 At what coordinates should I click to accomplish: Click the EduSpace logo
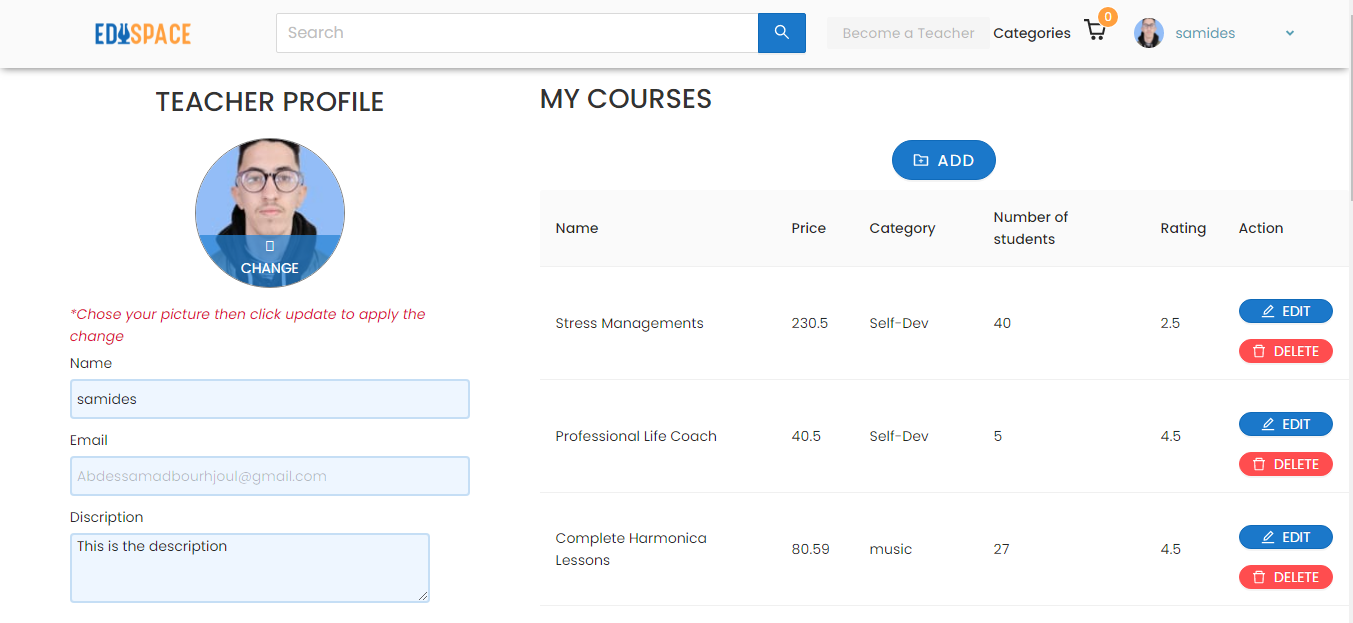pos(143,34)
